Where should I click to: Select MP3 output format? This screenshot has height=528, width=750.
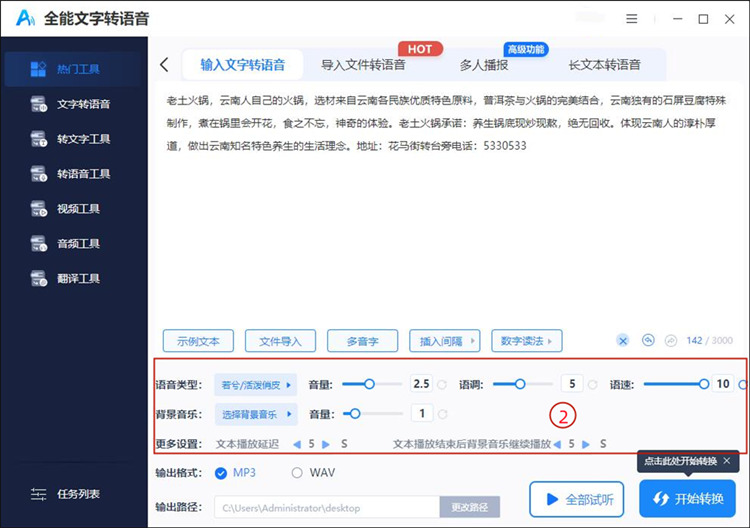[221, 473]
